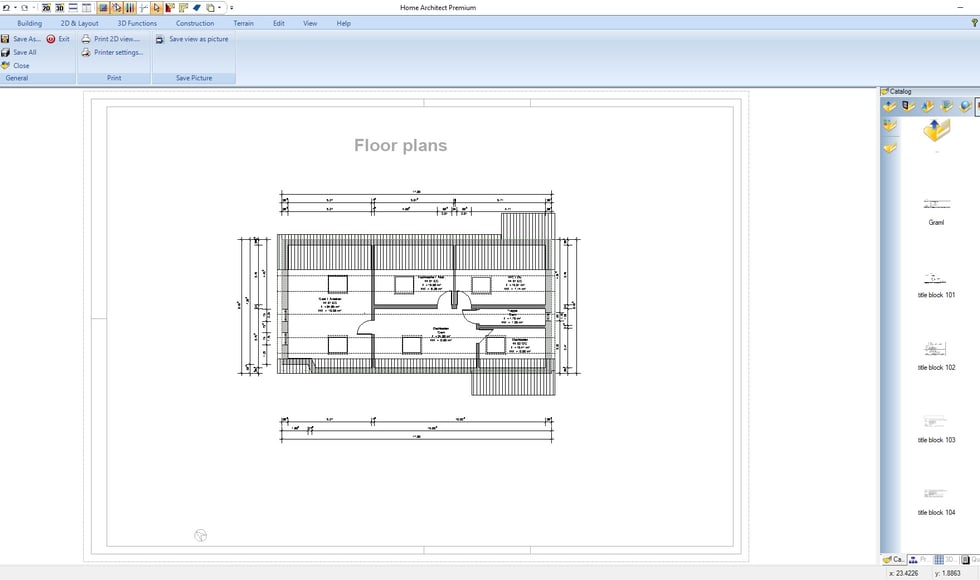Open the Building ribbon tab
980x580 pixels.
[x=29, y=23]
